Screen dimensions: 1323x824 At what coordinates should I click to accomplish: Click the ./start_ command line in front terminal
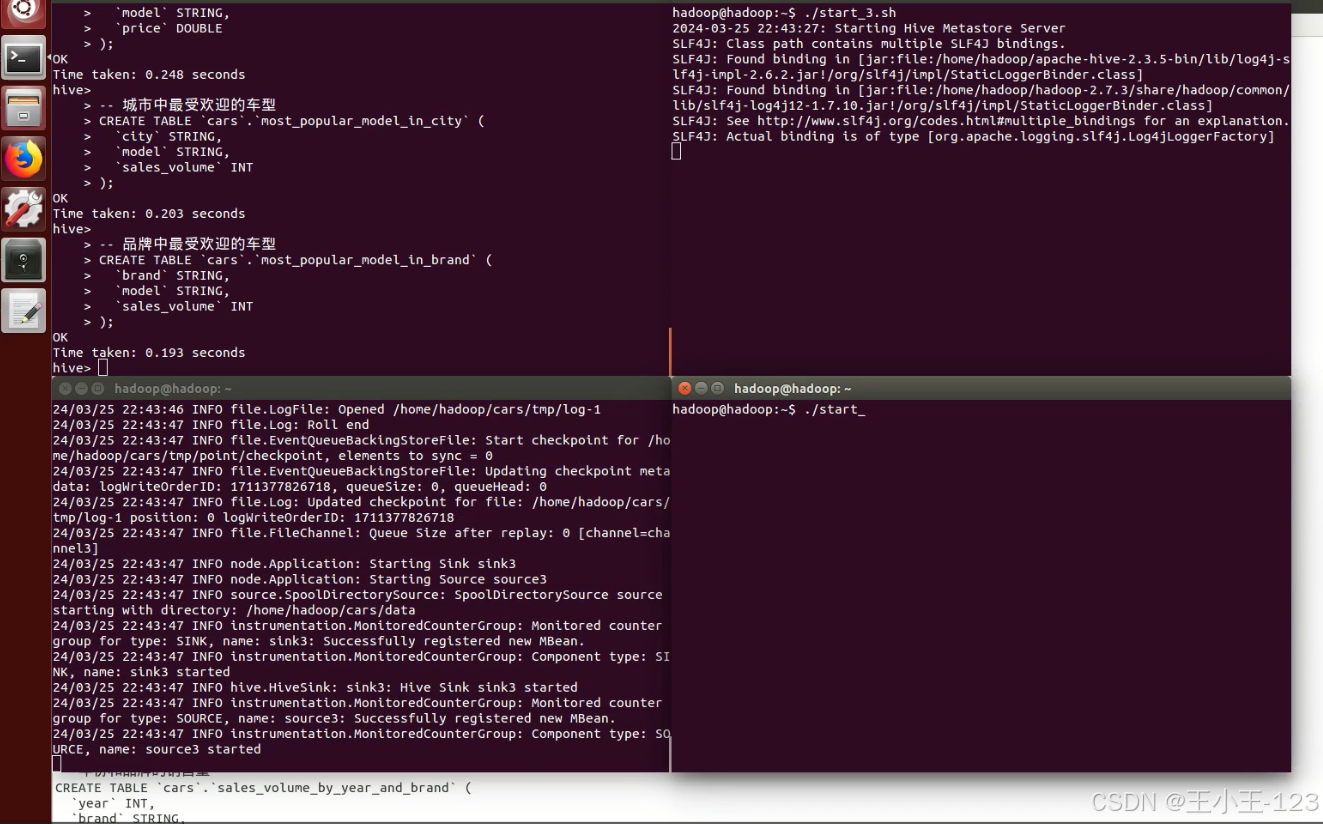[768, 410]
